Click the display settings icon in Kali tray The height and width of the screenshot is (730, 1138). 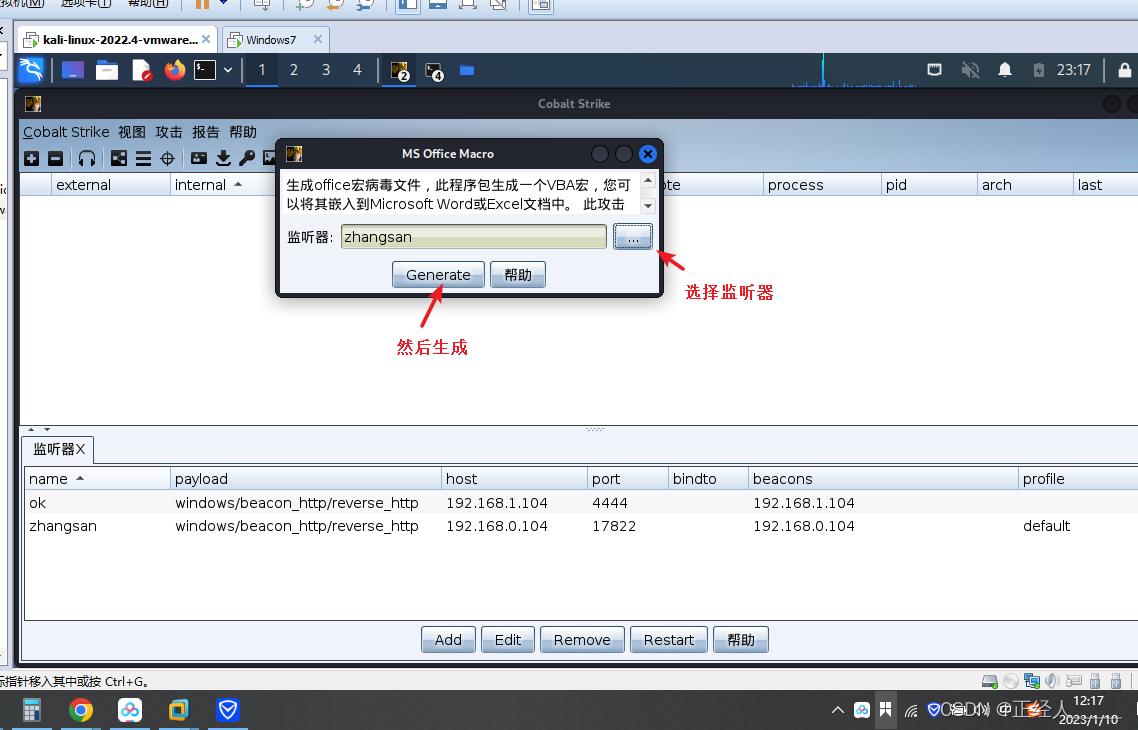point(935,70)
